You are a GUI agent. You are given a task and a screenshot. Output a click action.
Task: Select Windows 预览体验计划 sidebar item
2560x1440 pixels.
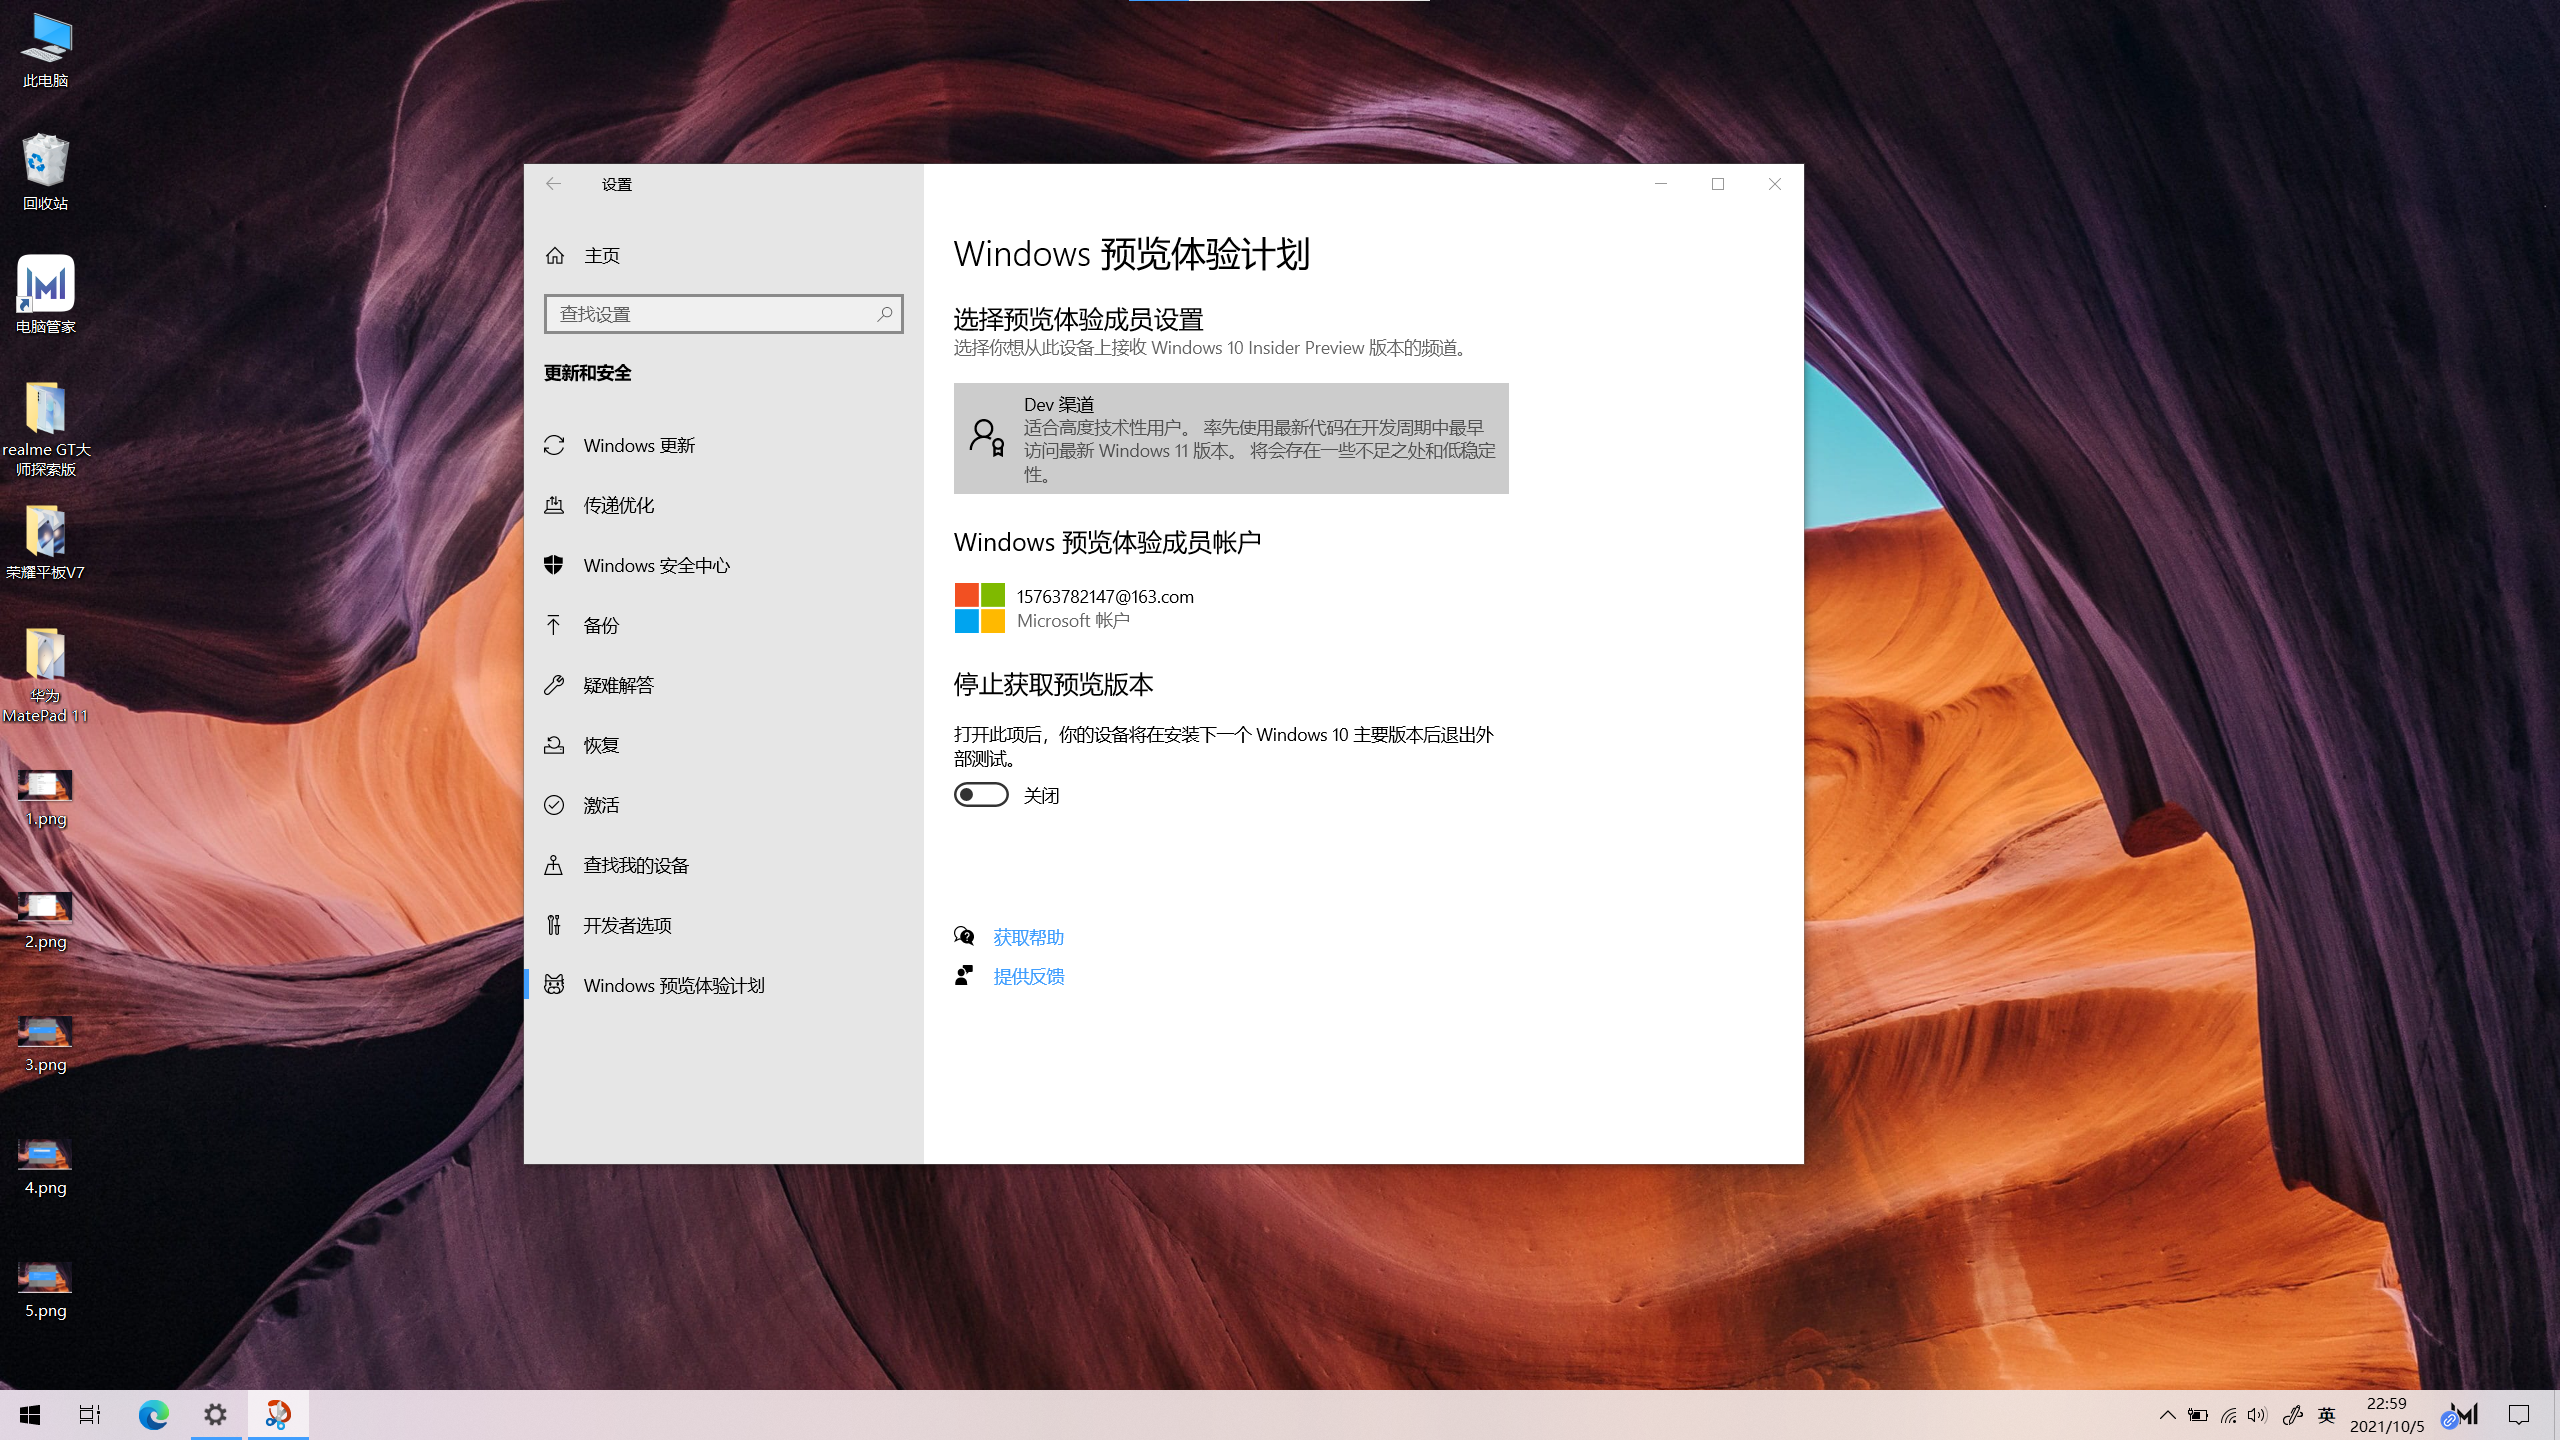click(724, 985)
